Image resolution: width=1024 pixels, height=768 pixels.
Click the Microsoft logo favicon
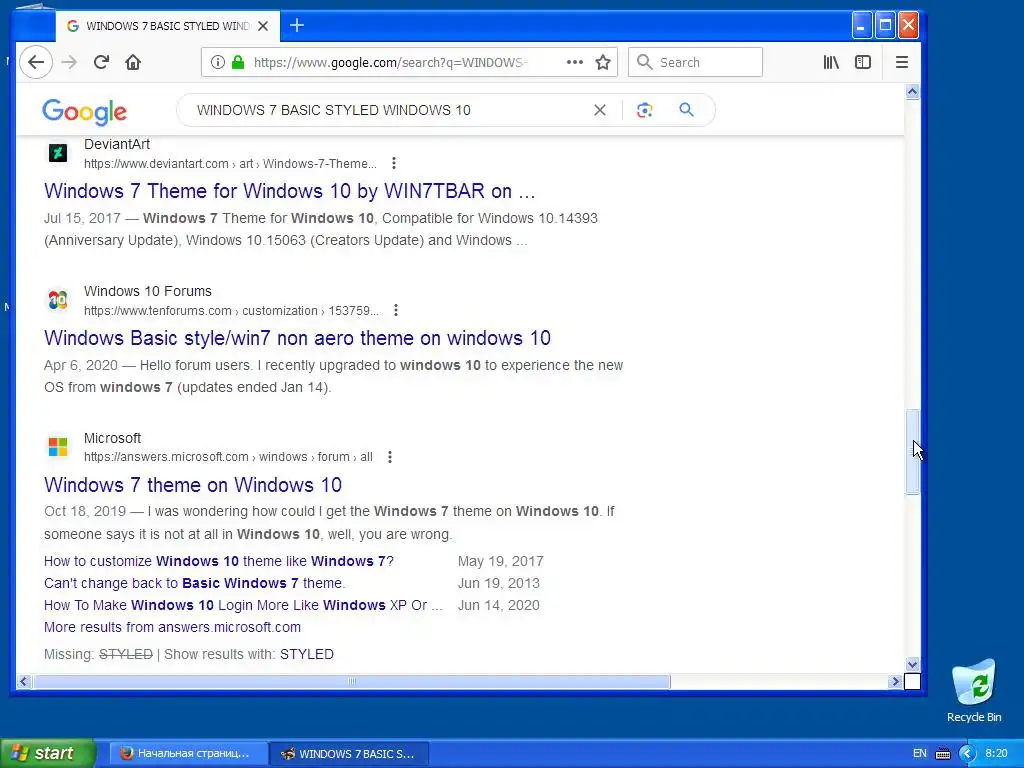[x=58, y=447]
